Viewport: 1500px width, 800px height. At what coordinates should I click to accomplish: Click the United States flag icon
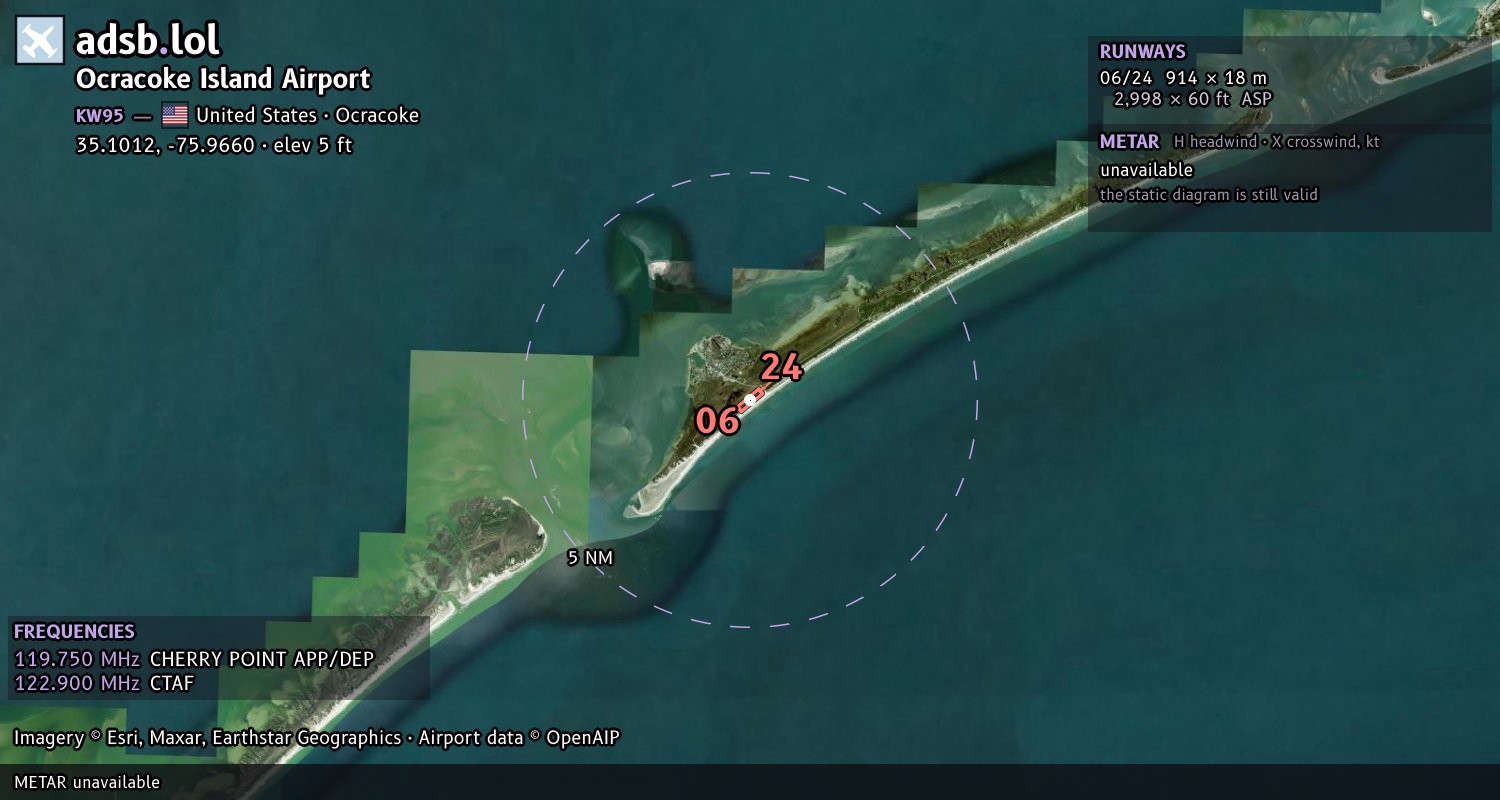tap(175, 115)
